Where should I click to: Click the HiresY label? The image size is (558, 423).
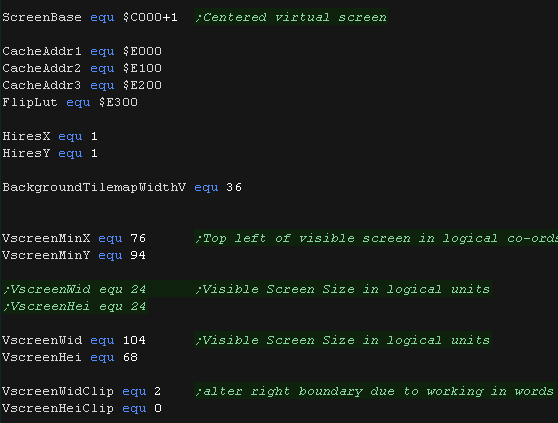(x=26, y=153)
